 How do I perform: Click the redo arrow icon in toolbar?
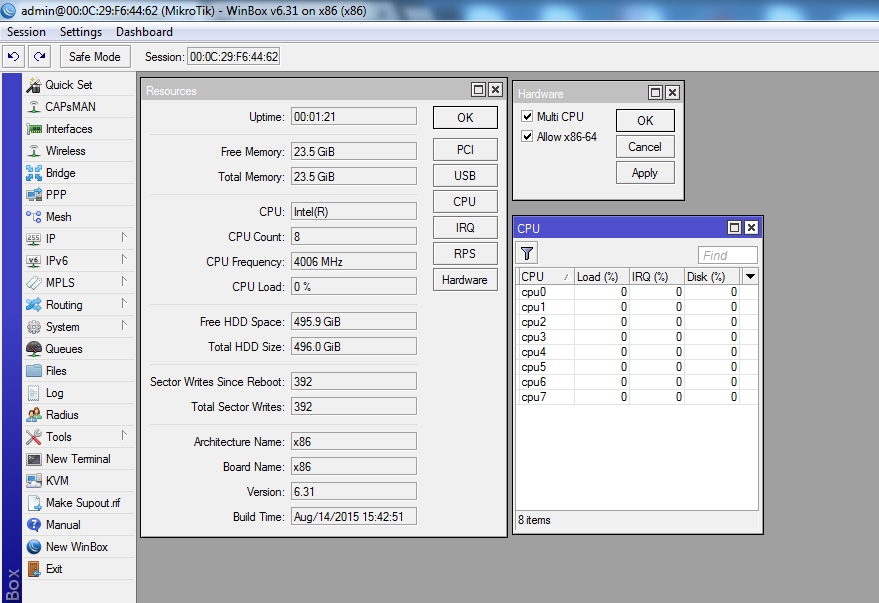coord(39,57)
